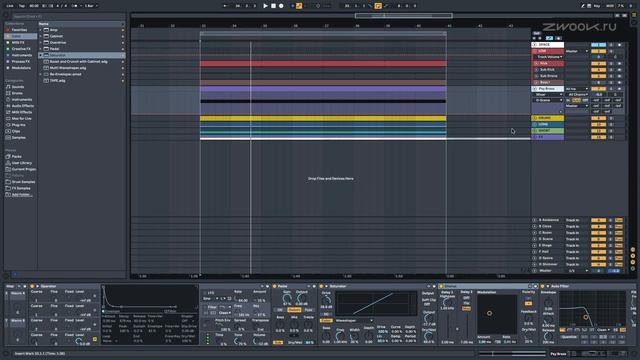Click the Operator Tone knob

tap(238, 340)
